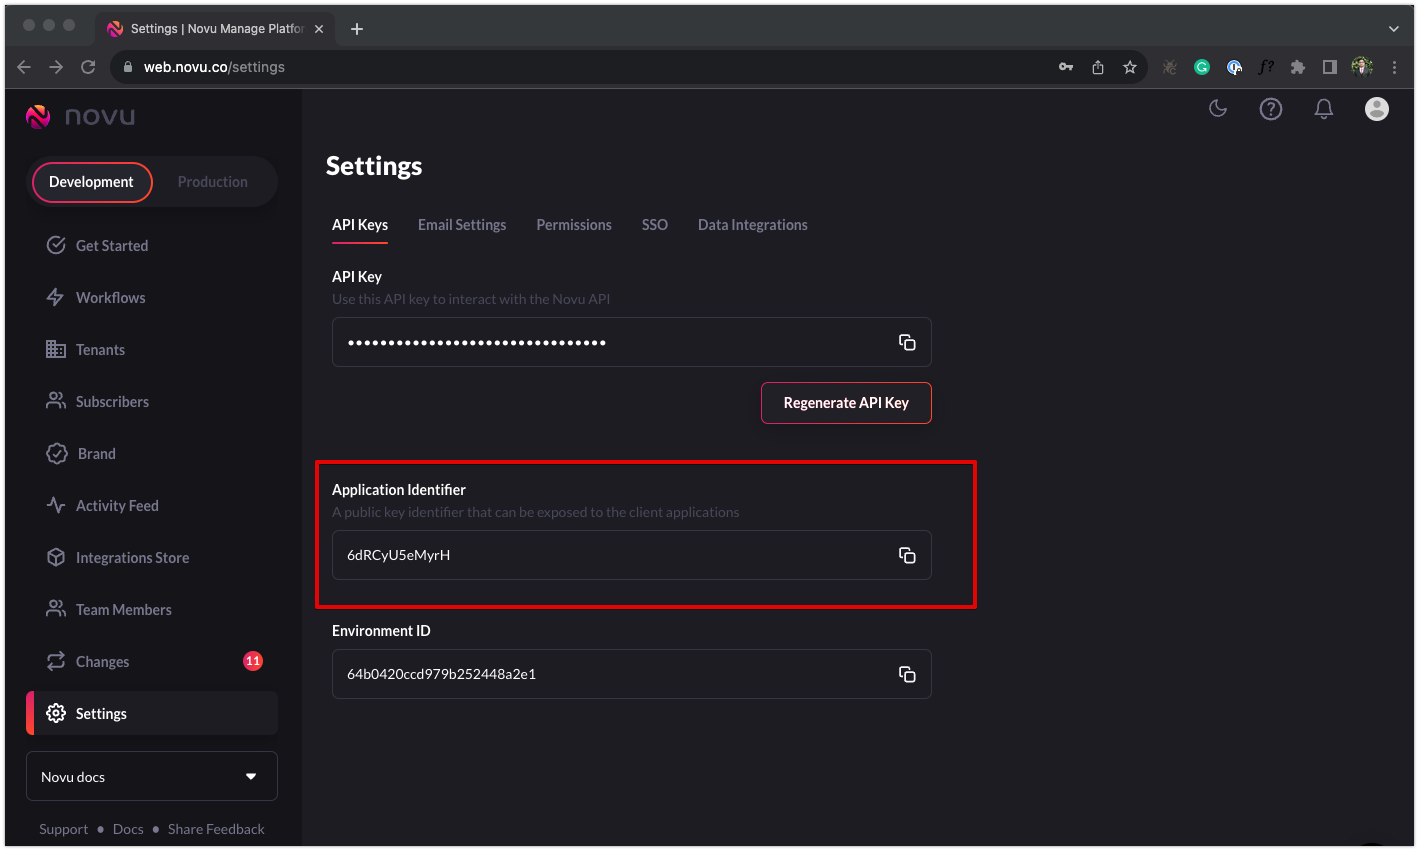The image size is (1419, 851).
Task: Open the help question mark icon
Action: pyautogui.click(x=1271, y=109)
